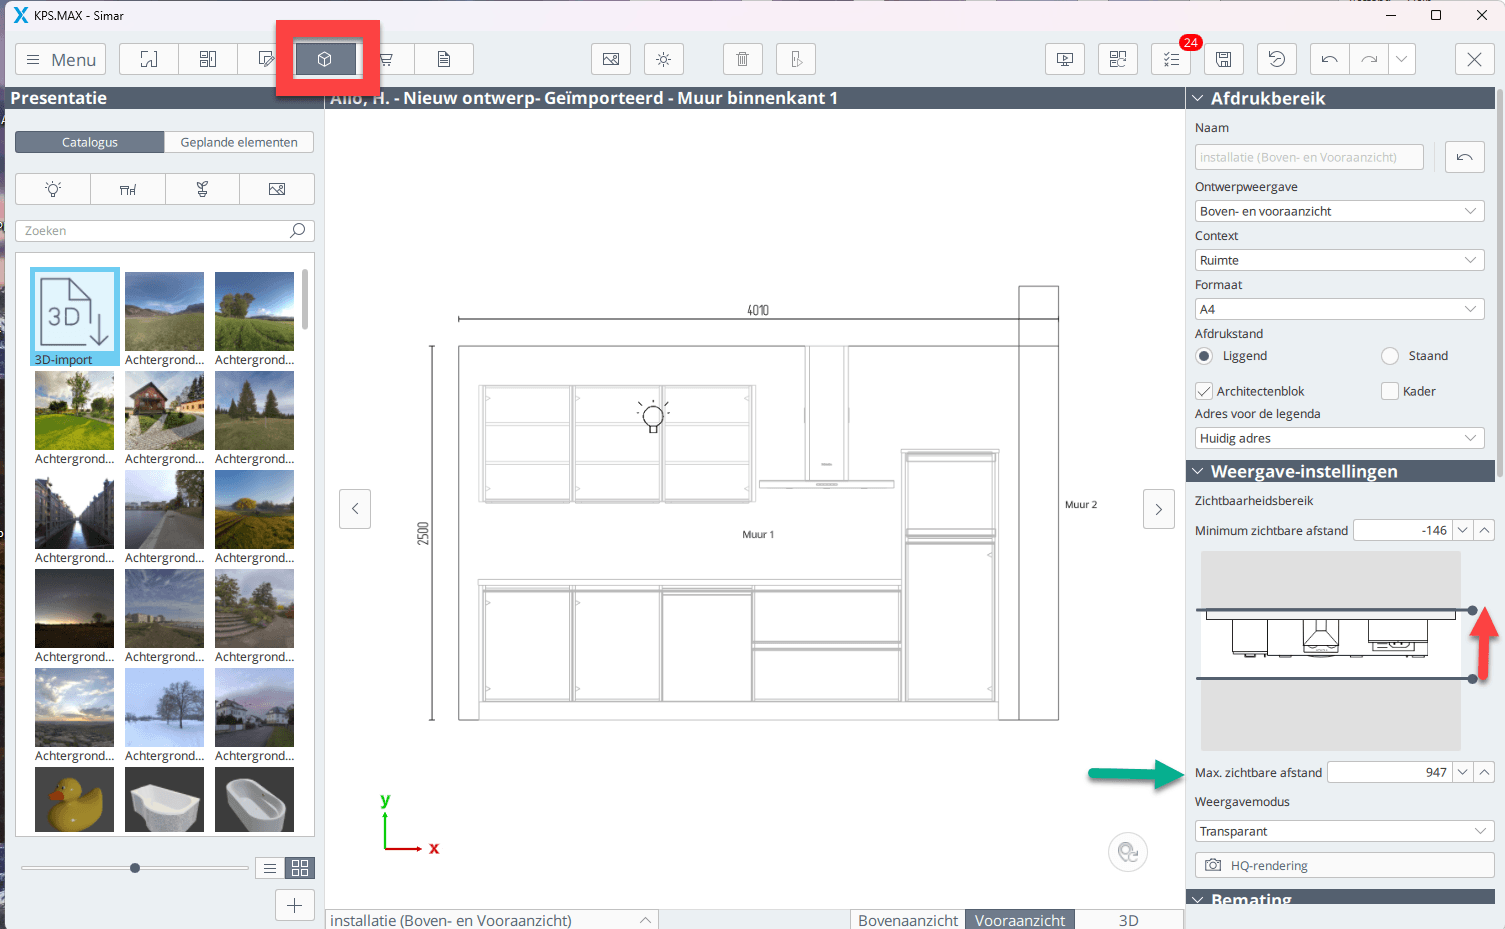Open the Ontwerpweergave dropdown
This screenshot has width=1505, height=929.
coord(1339,211)
